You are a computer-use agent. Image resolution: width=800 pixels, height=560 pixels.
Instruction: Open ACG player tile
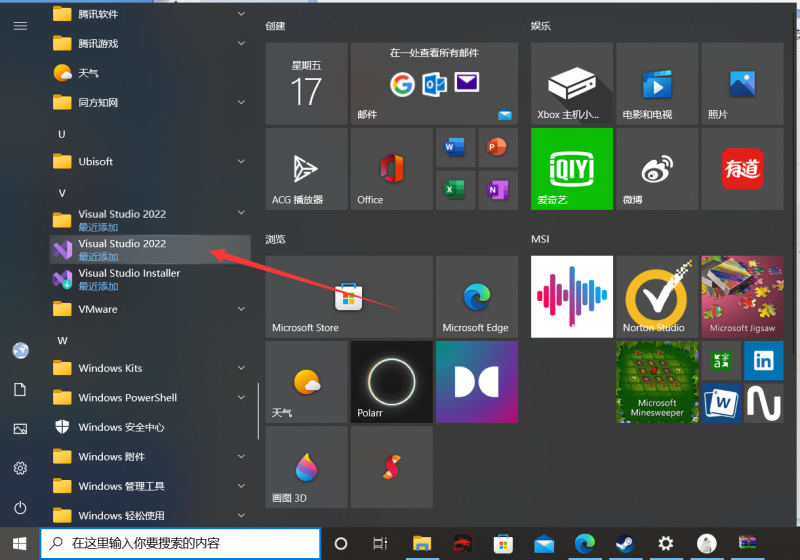tap(306, 168)
